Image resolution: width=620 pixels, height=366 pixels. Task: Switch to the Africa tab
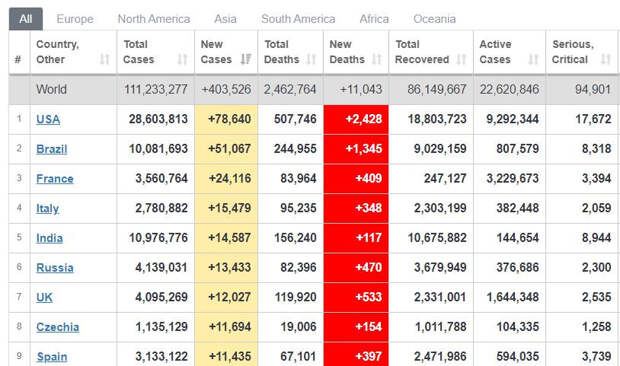pos(374,19)
